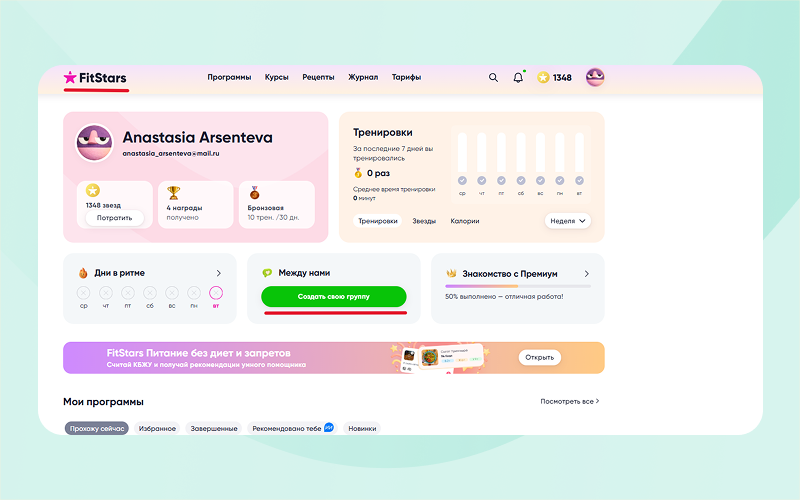The width and height of the screenshot is (800, 500).
Task: Open the Неделя period dropdown
Action: pos(567,221)
